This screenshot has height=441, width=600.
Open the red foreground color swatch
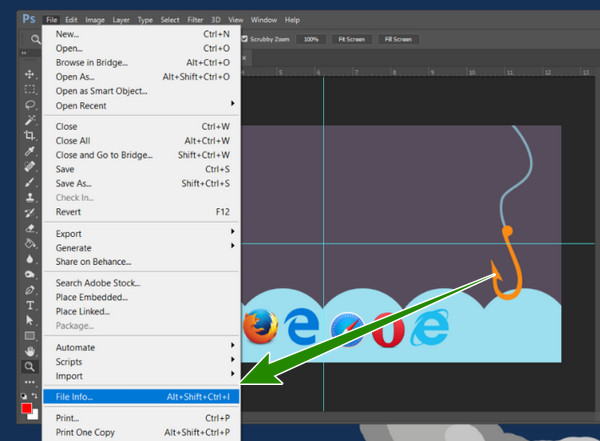26,408
